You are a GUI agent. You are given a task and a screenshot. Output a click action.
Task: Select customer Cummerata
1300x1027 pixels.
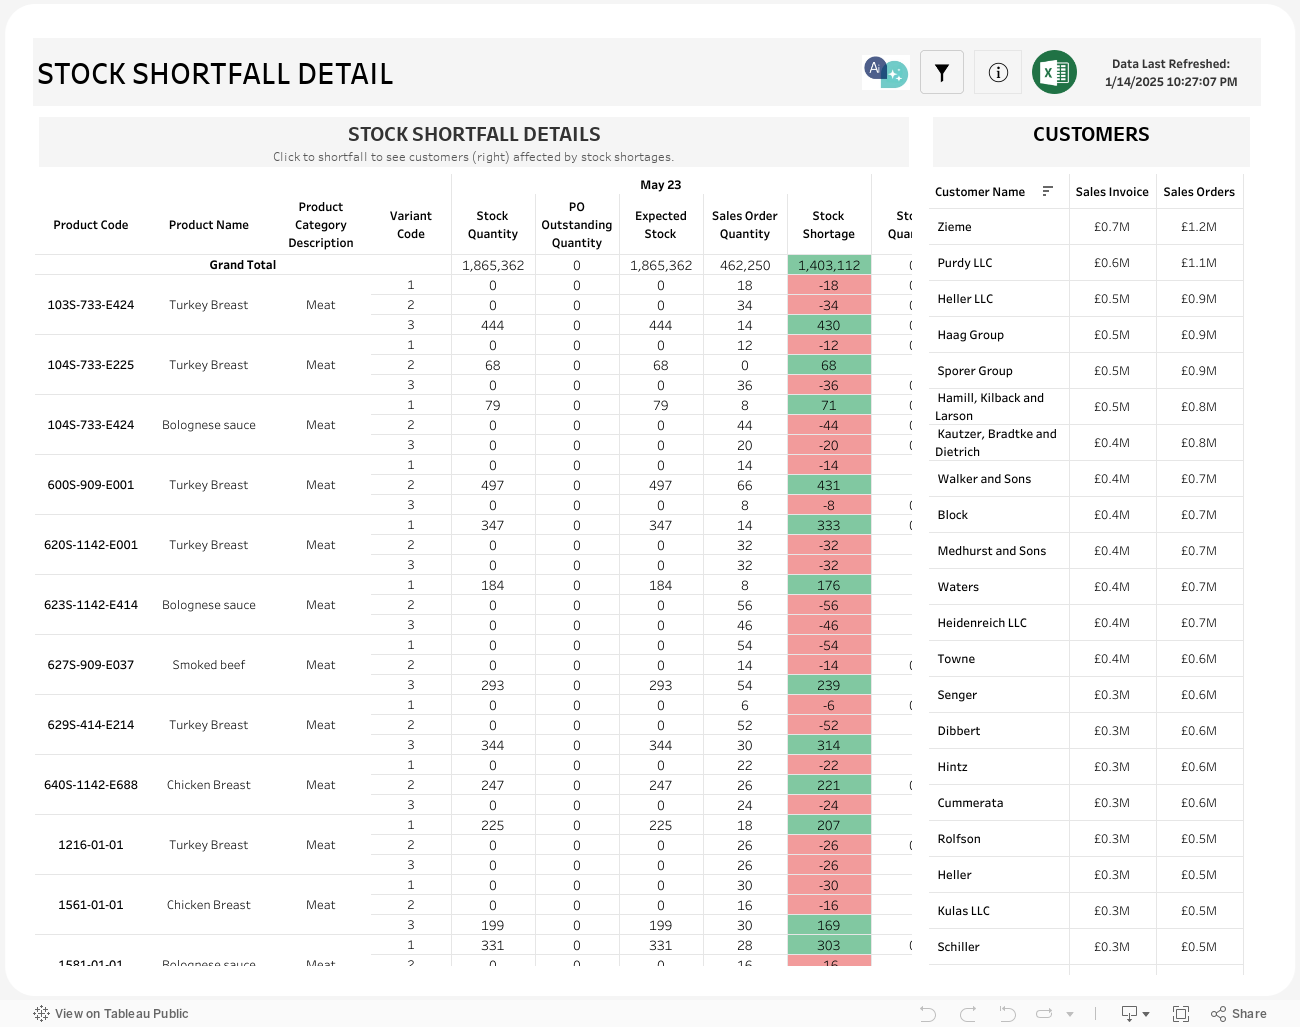click(970, 803)
